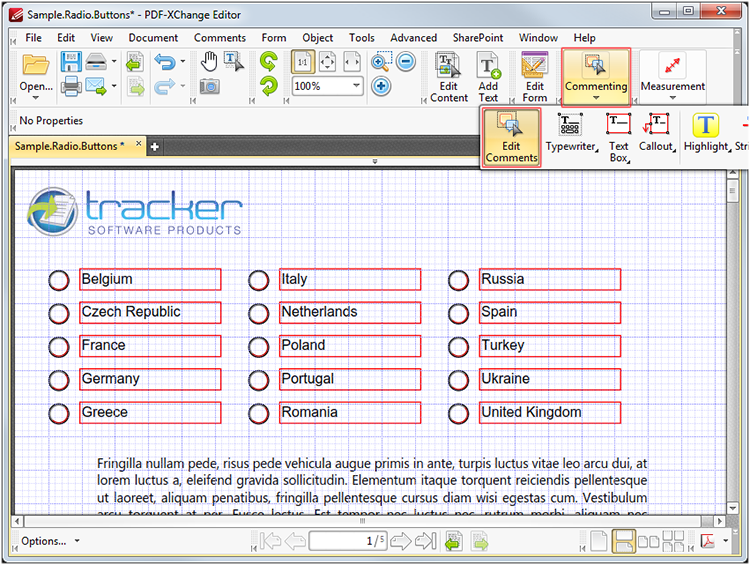Expand the Measurement toolbar dropdown
Image resolution: width=750 pixels, height=565 pixels.
click(x=673, y=98)
